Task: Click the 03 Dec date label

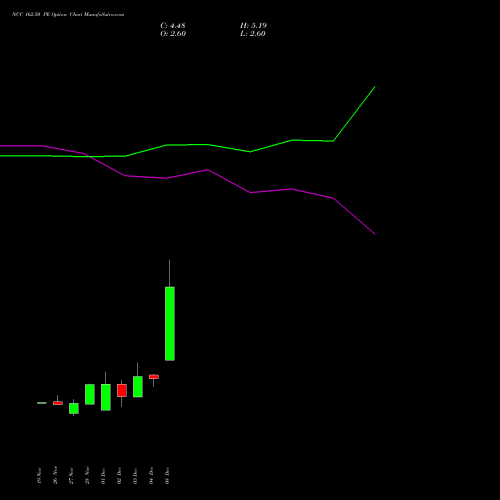Action: pos(135,476)
